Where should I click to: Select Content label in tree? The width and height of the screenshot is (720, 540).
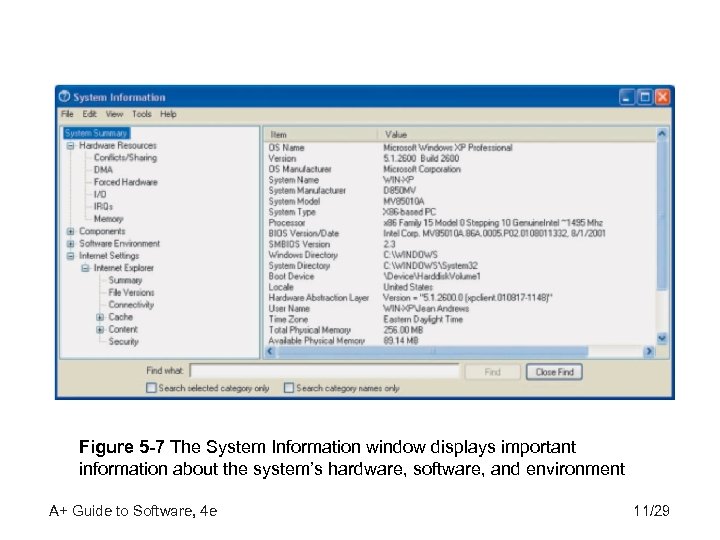[x=123, y=330]
